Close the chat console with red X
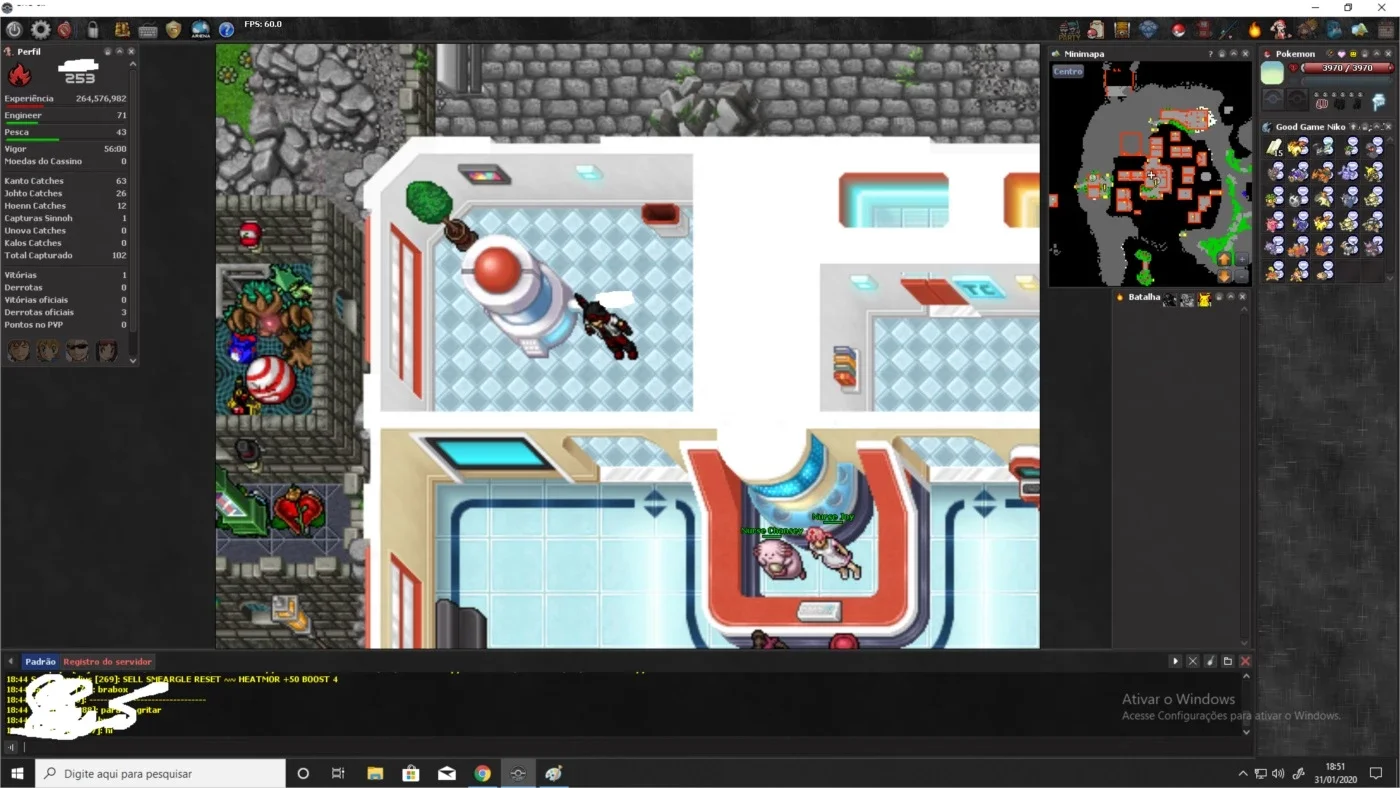This screenshot has width=1400, height=788. [x=1245, y=661]
